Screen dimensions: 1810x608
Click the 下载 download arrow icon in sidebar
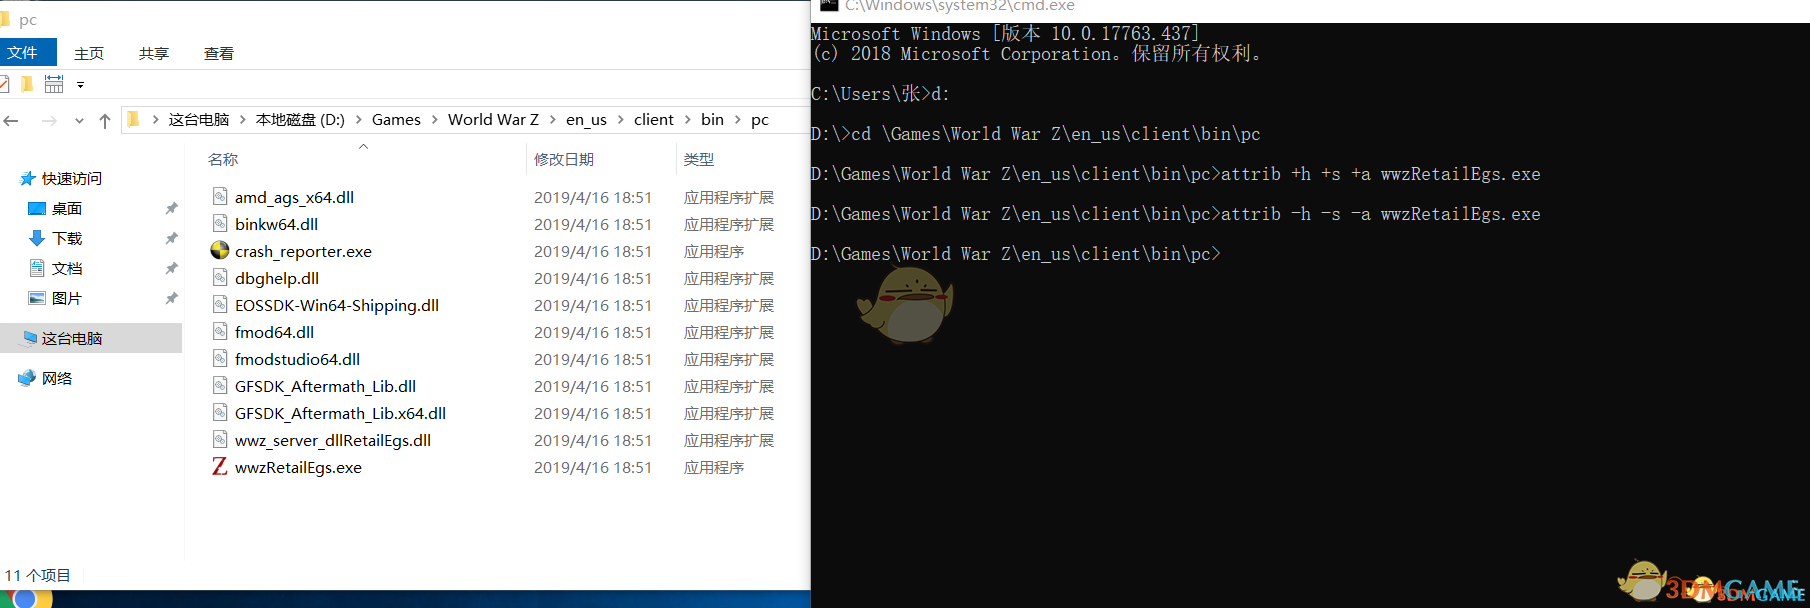coord(37,238)
